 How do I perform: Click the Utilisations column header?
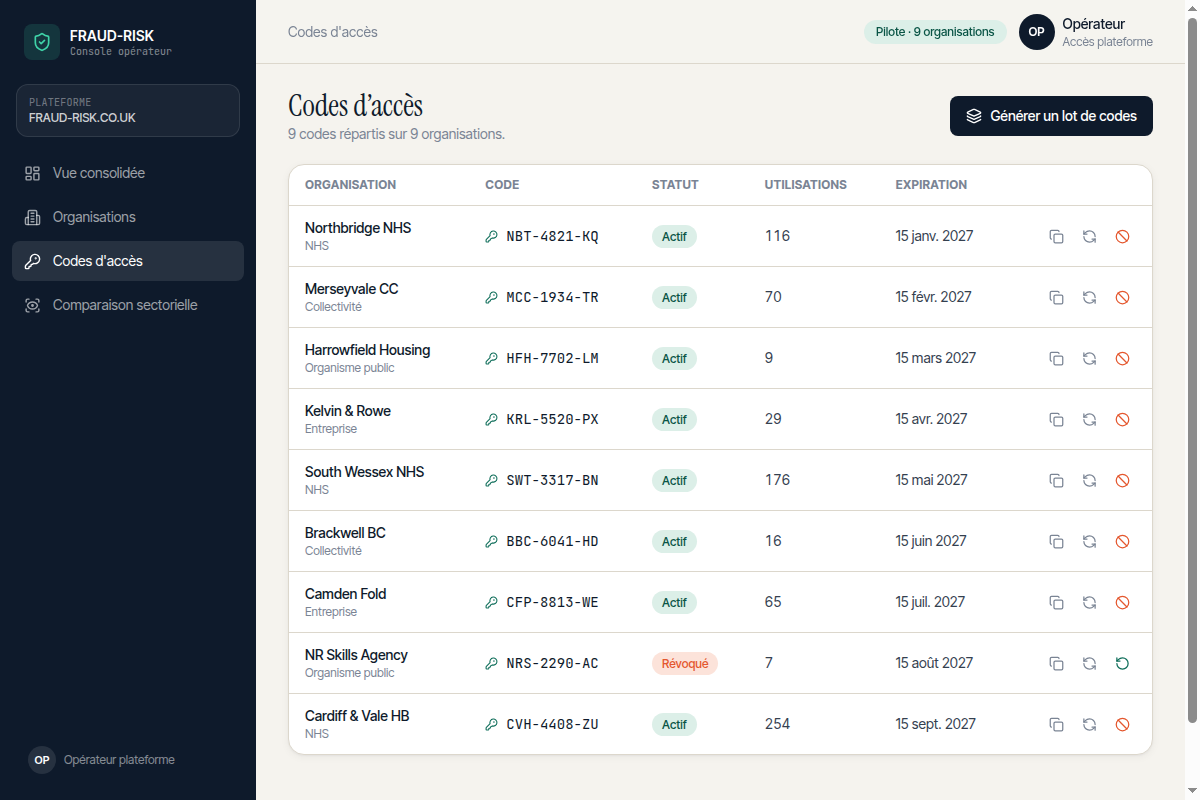point(806,185)
